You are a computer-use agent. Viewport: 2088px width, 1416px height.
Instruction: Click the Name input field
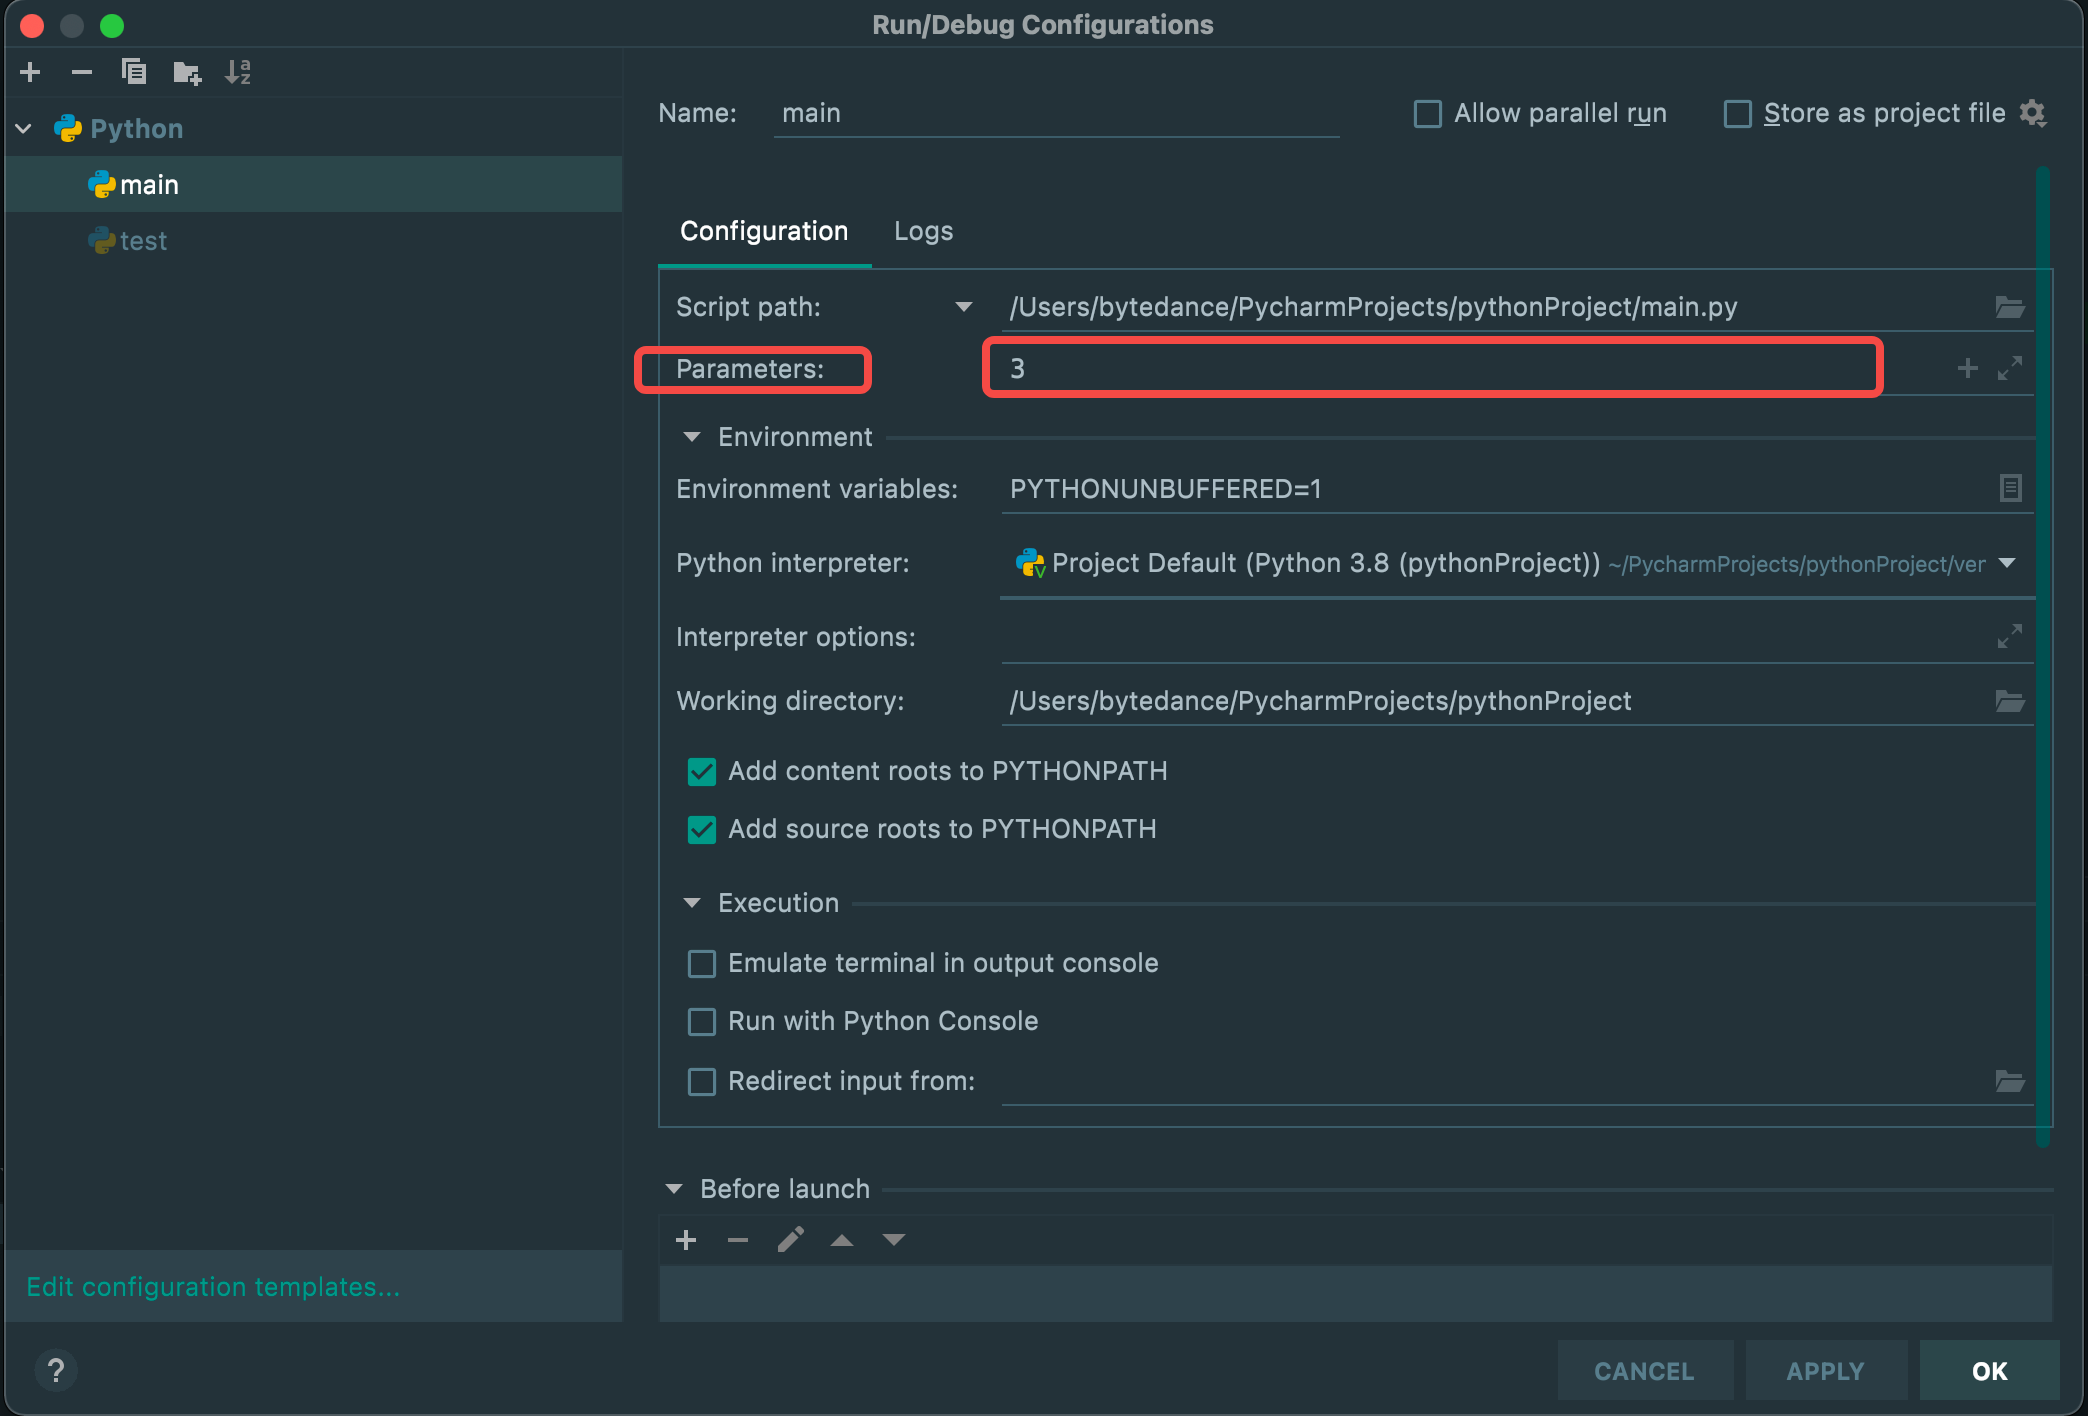pos(1056,113)
